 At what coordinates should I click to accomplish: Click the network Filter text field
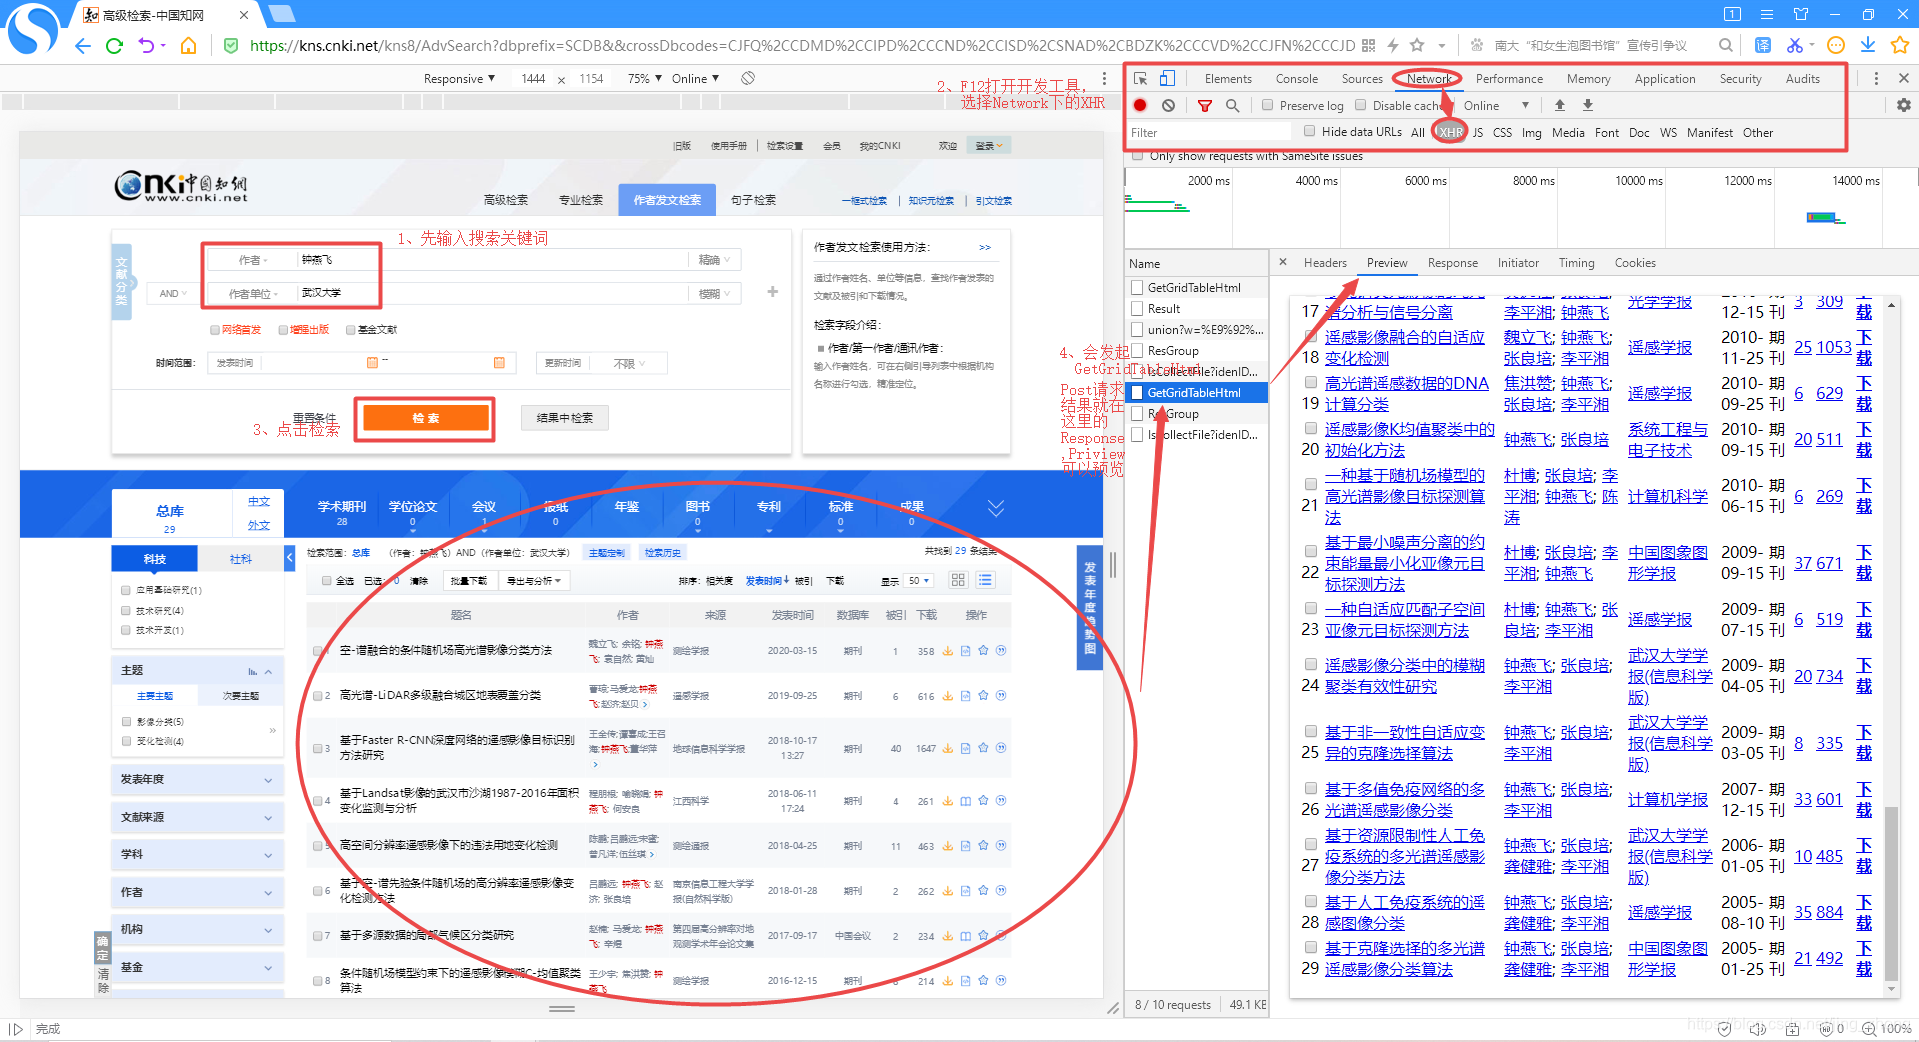pos(1208,132)
